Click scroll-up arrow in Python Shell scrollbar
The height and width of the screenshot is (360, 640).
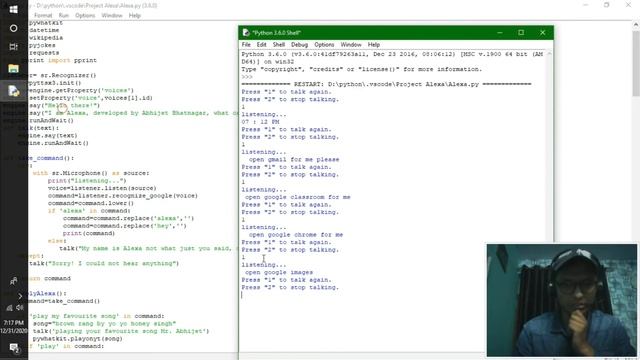pos(549,53)
